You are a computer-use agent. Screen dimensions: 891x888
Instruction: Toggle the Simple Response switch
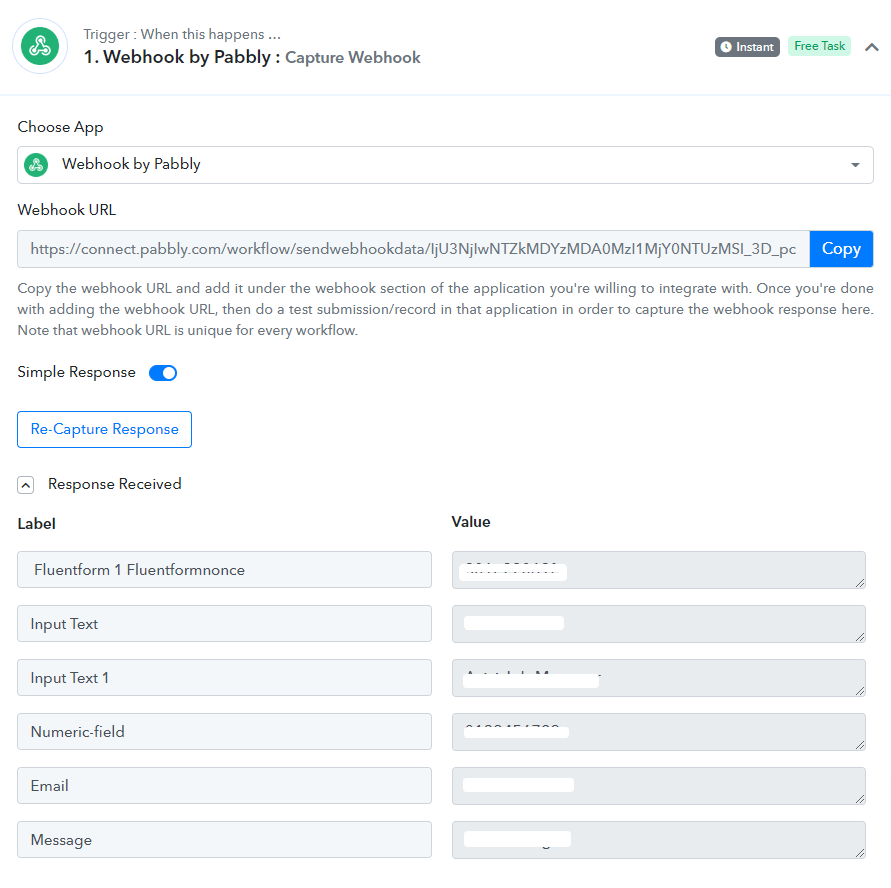tap(163, 373)
